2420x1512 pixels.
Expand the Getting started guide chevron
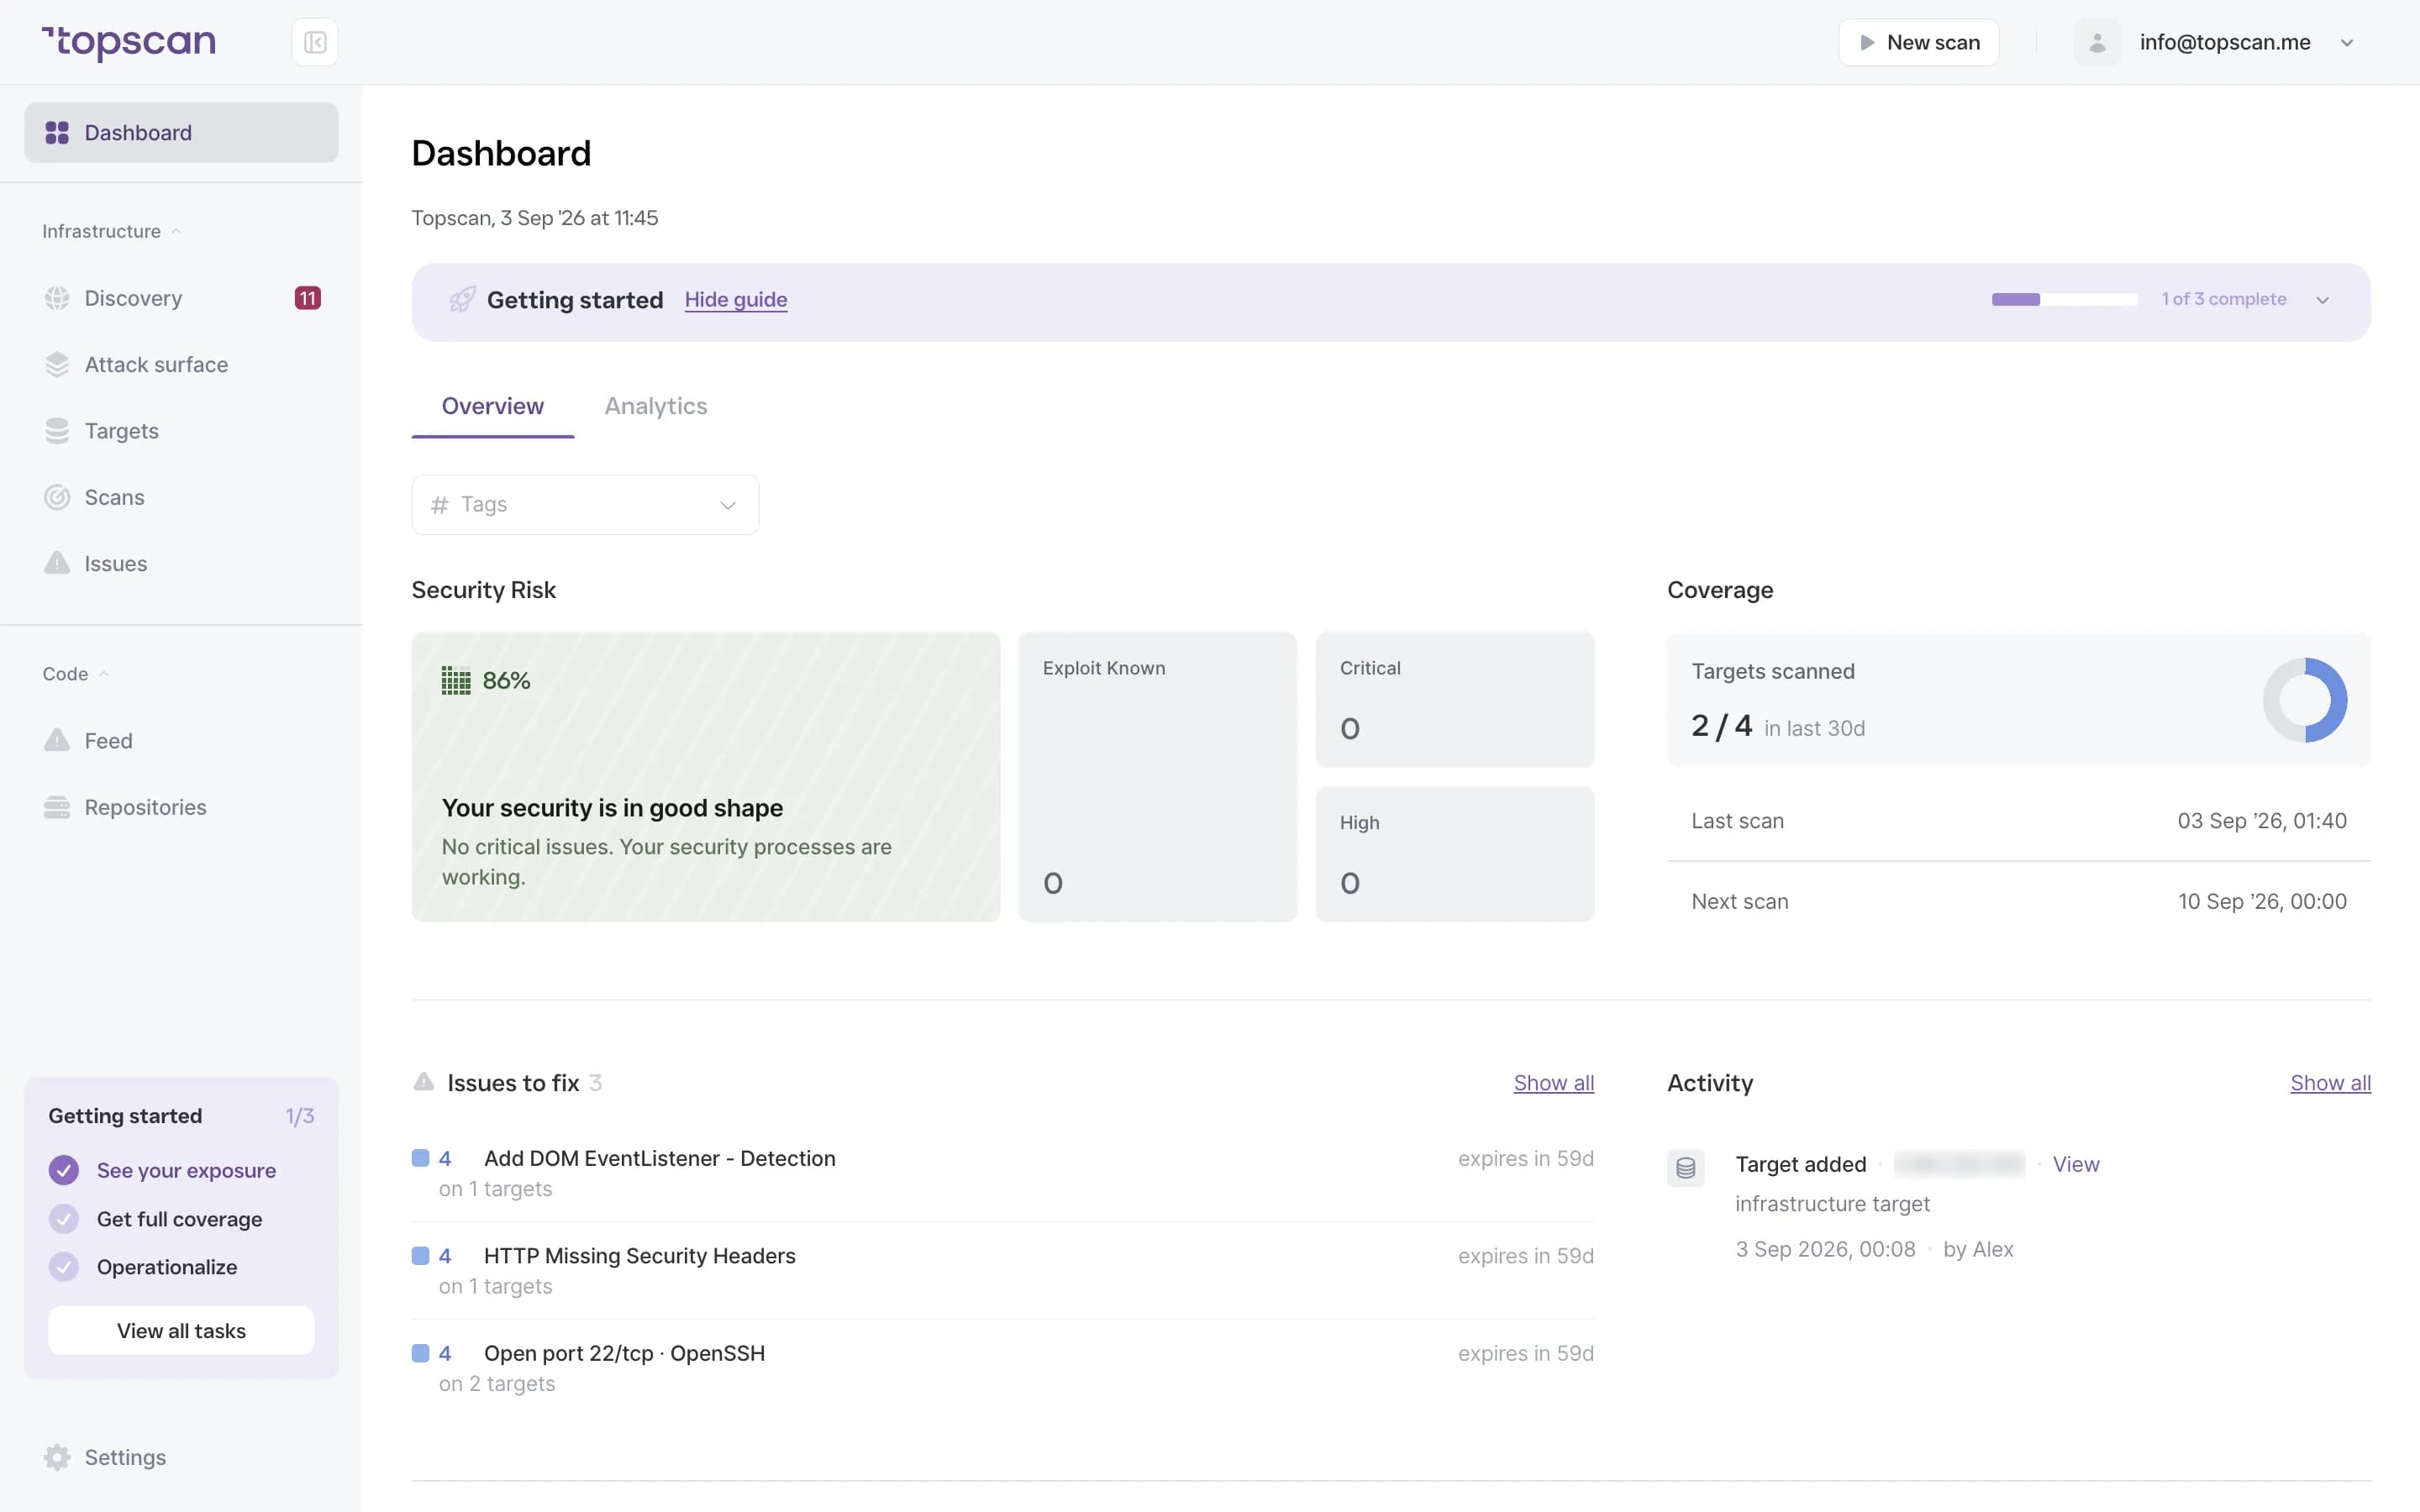pyautogui.click(x=2322, y=300)
